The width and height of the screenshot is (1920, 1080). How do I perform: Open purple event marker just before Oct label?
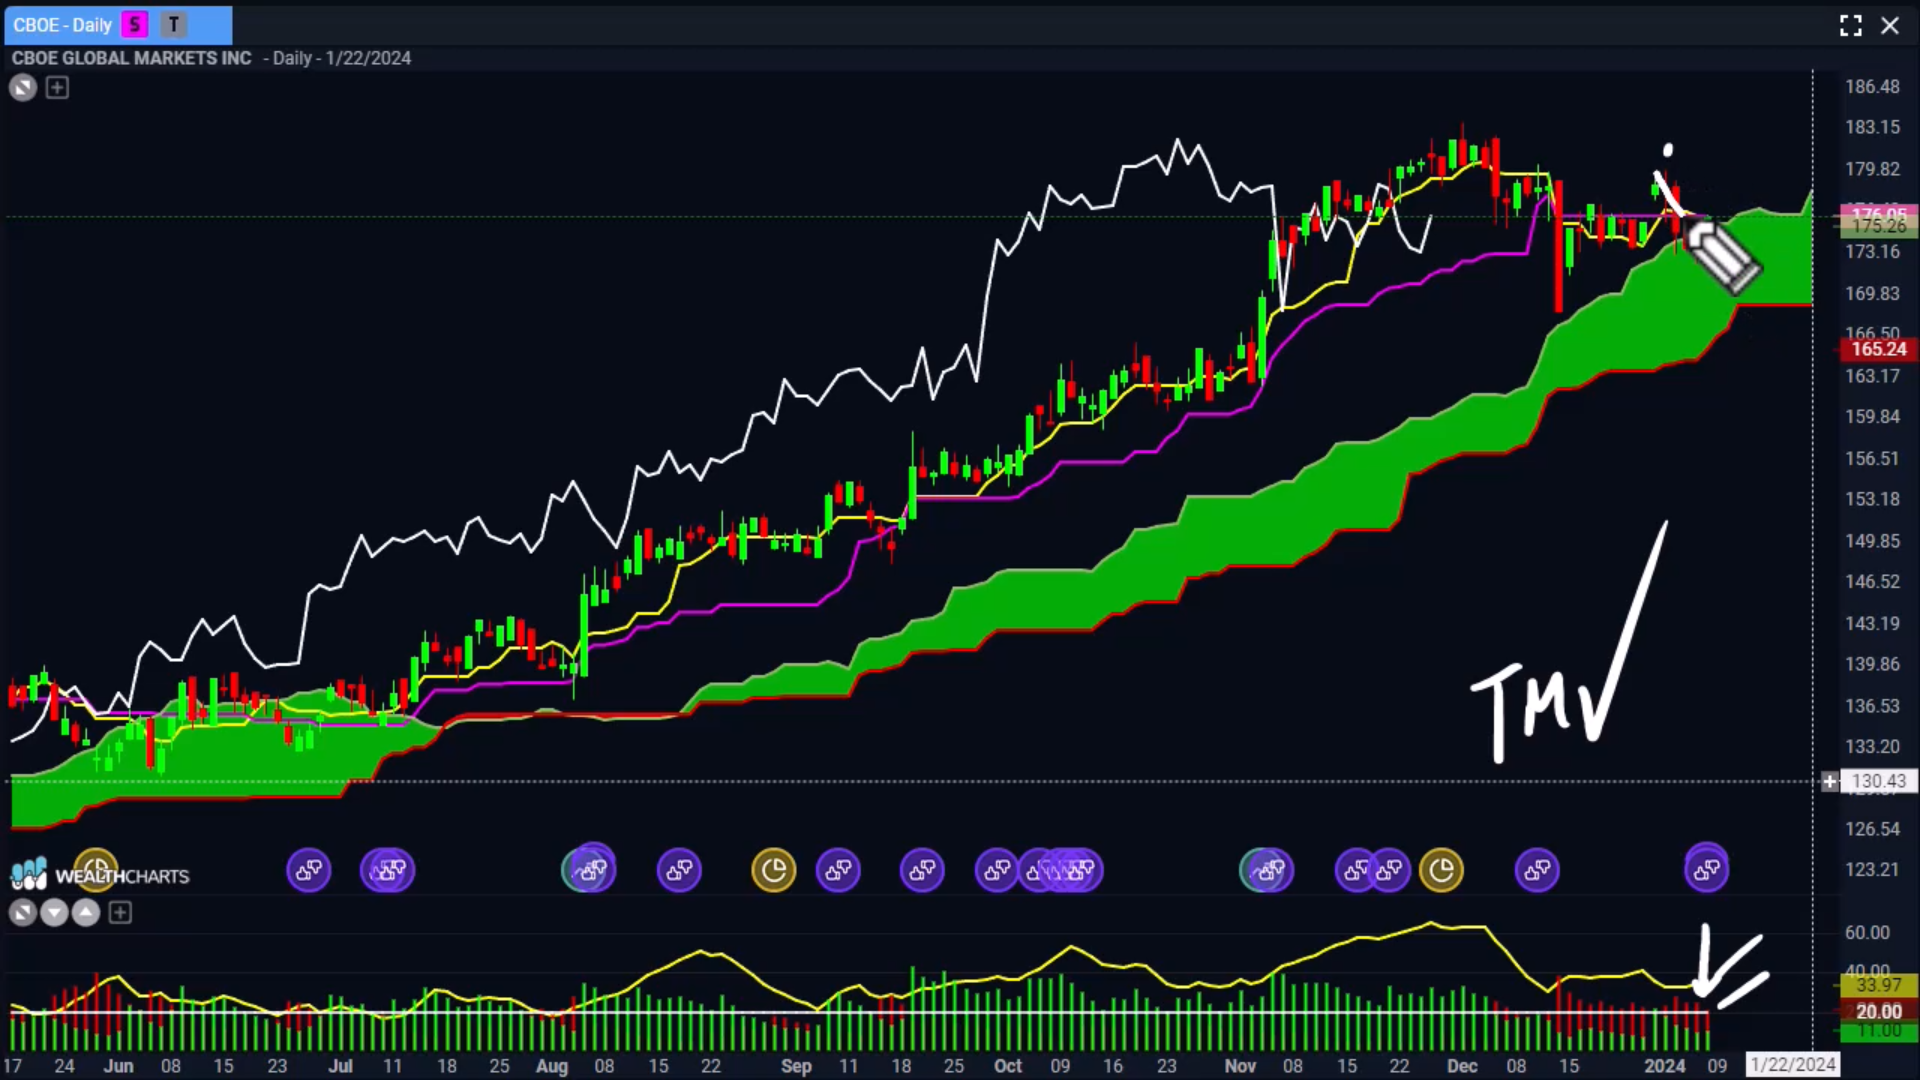(996, 870)
